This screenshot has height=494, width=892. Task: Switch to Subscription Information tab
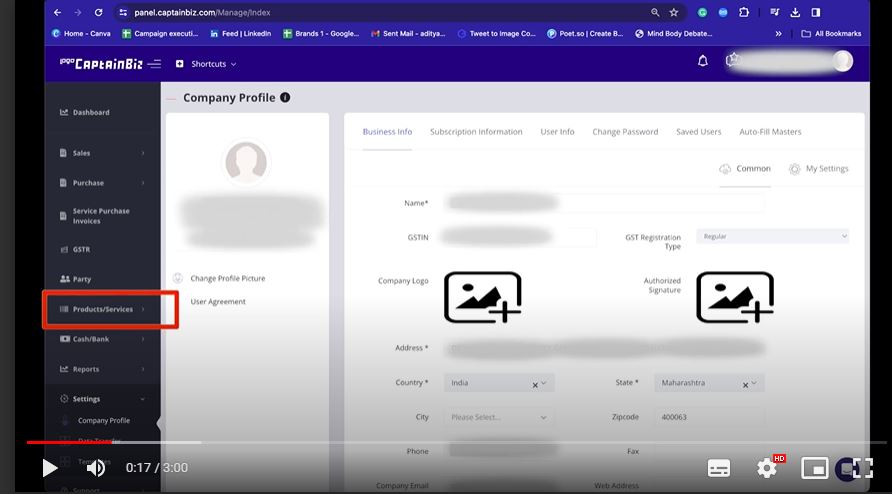[x=476, y=131]
